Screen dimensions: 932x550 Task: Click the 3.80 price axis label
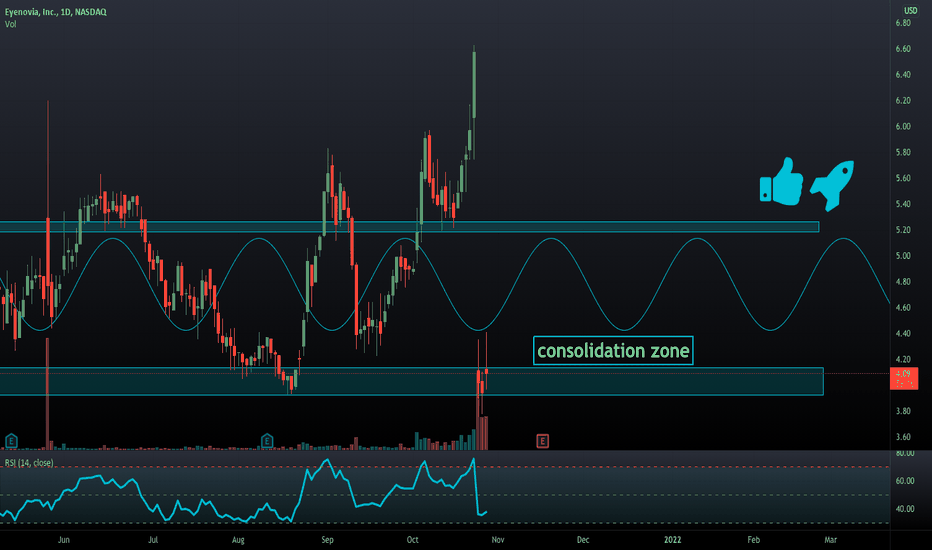coord(903,411)
